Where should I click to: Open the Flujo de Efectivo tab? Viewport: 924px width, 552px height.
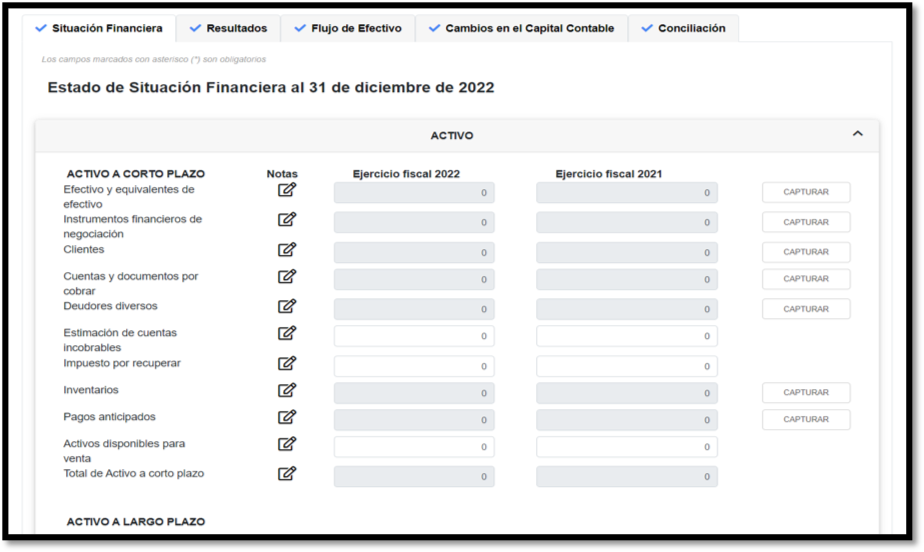348,28
